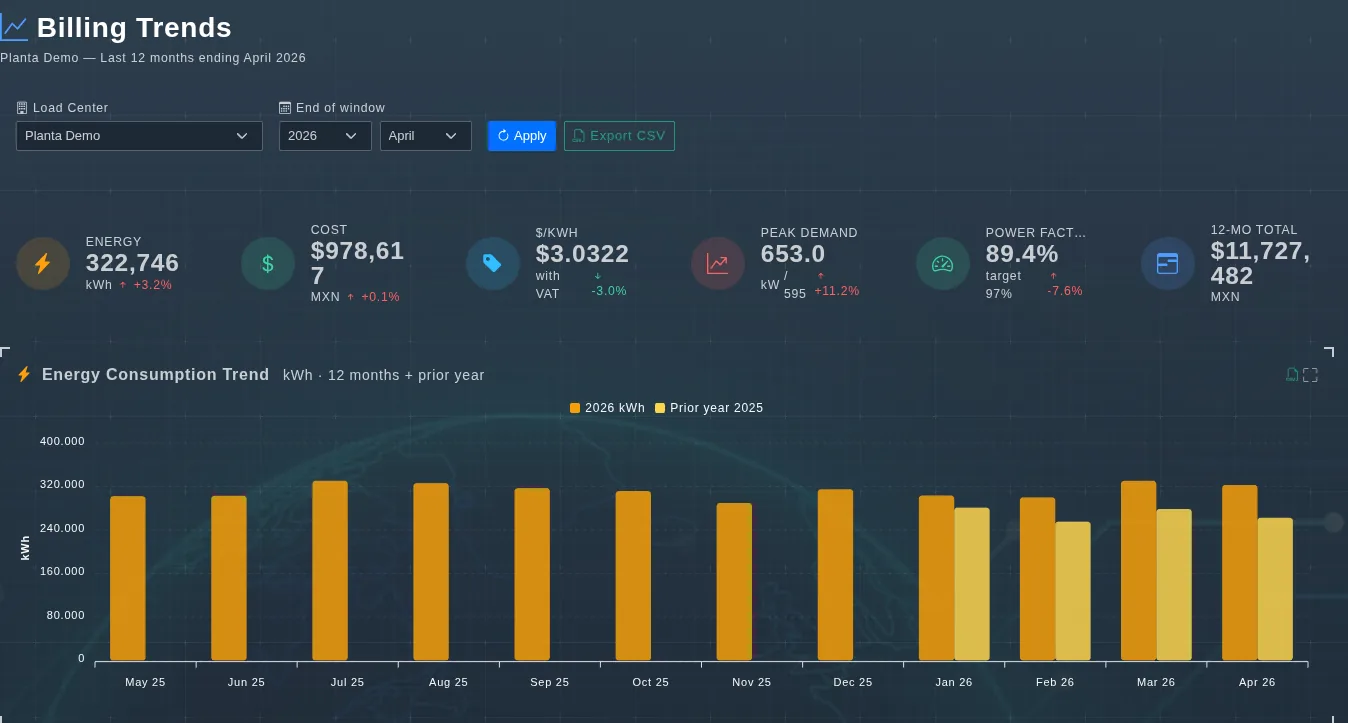Image resolution: width=1348 pixels, height=723 pixels.
Task: Click calendar icon next to End of window
Action: pos(285,108)
